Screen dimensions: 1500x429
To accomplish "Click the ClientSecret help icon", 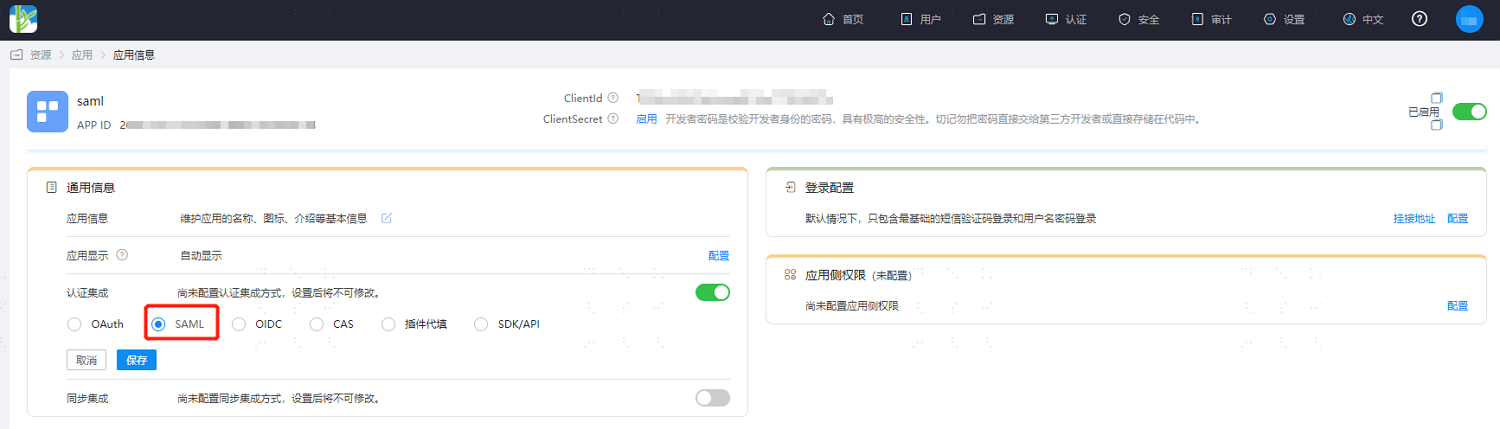I will tap(612, 119).
